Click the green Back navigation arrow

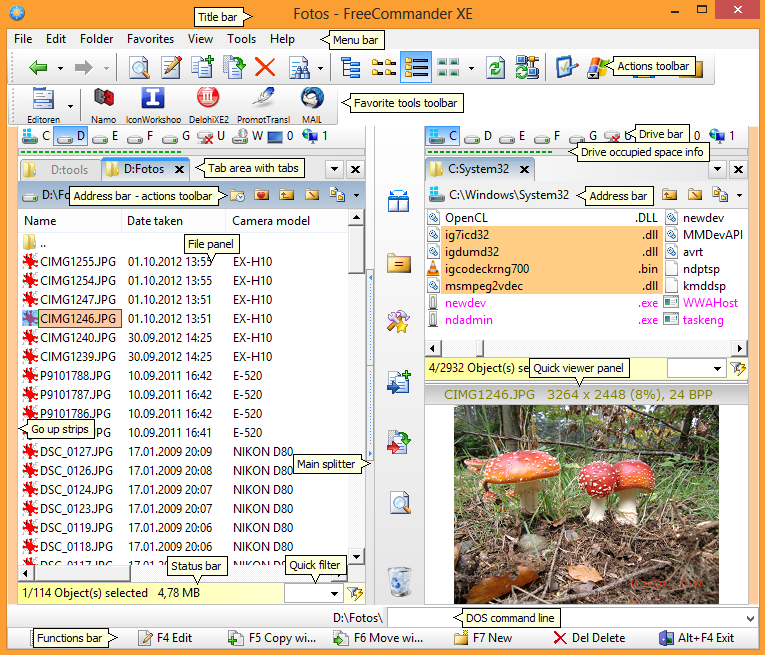click(x=38, y=68)
